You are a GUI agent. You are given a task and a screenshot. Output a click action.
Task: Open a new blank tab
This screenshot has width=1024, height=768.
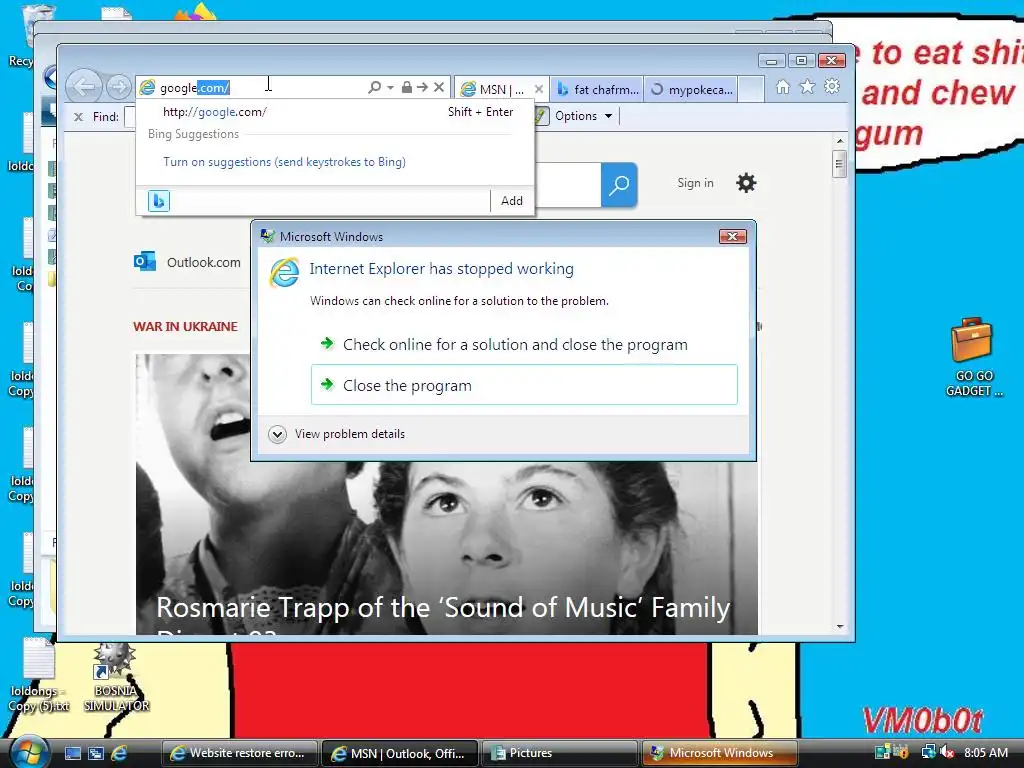(751, 89)
